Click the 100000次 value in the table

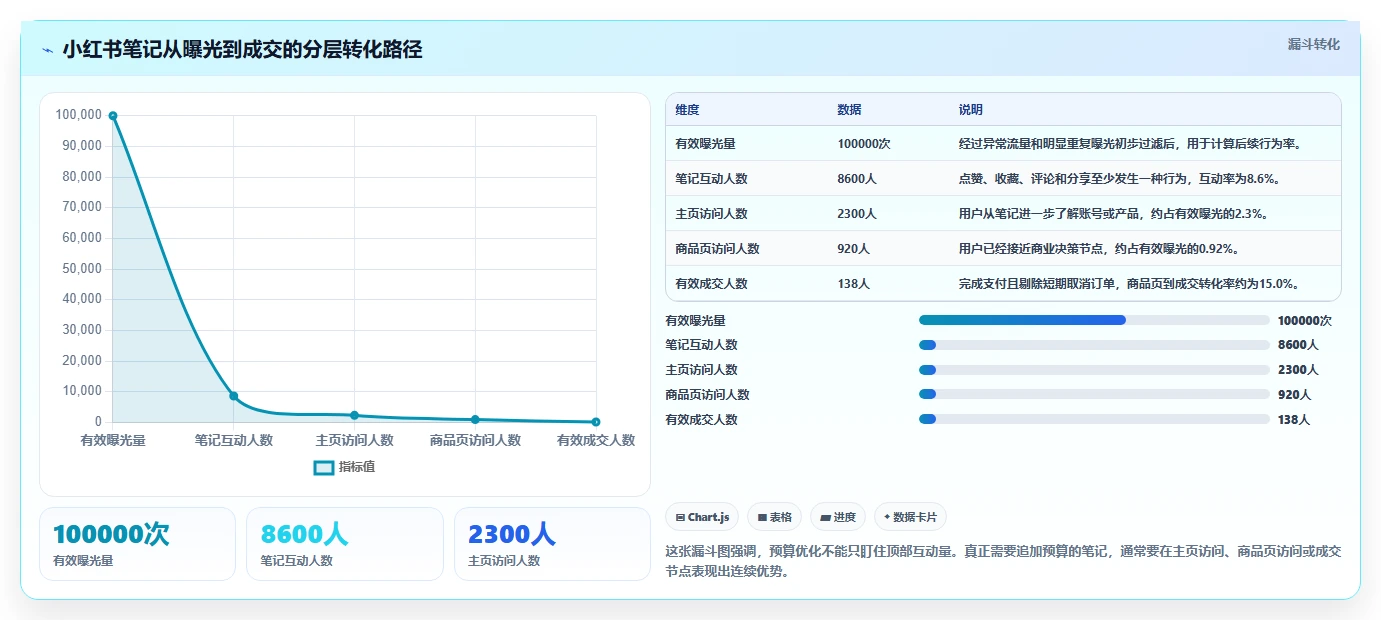click(864, 144)
